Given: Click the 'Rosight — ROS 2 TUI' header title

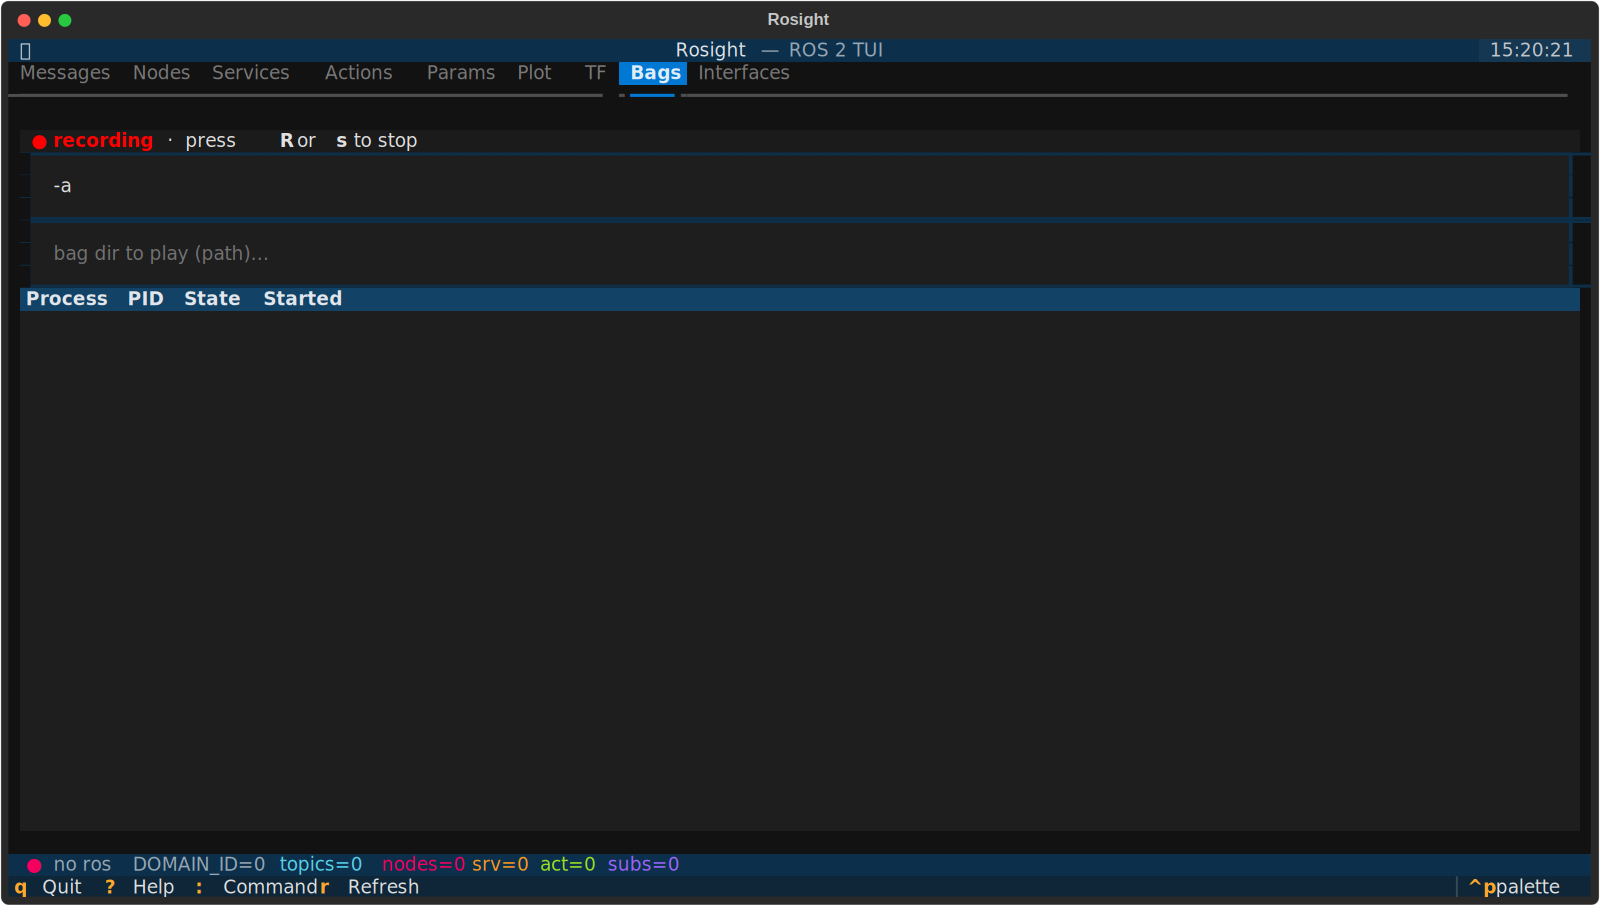Looking at the screenshot, I should click(x=779, y=50).
